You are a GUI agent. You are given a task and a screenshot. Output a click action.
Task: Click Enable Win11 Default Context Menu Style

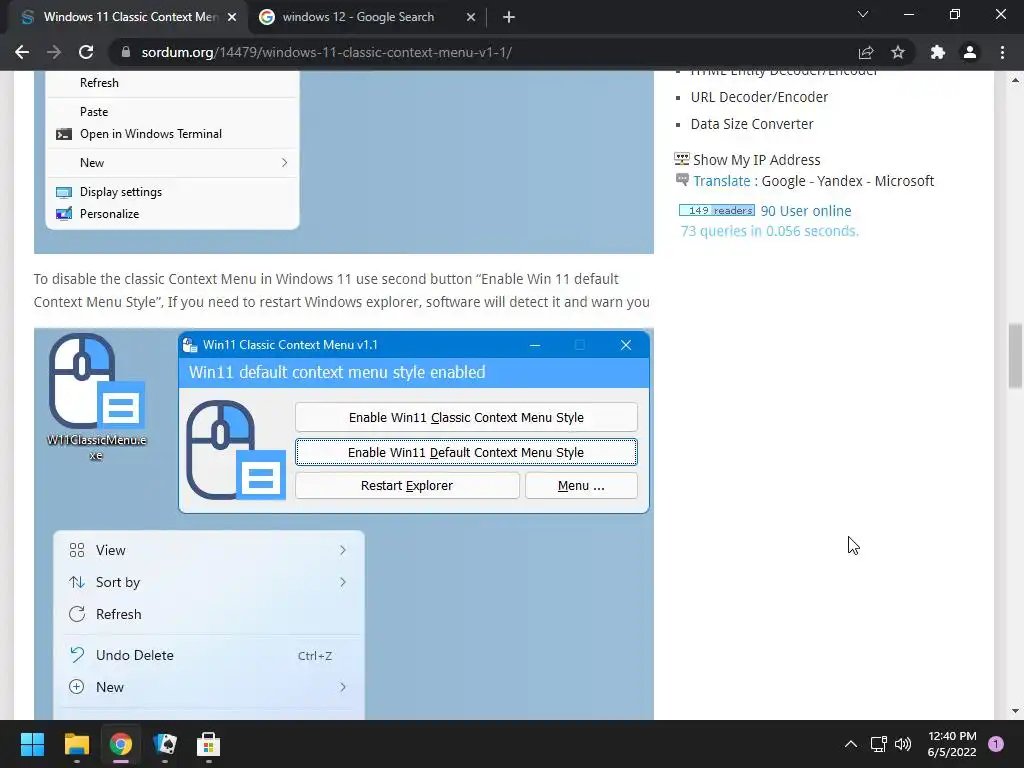pyautogui.click(x=466, y=452)
